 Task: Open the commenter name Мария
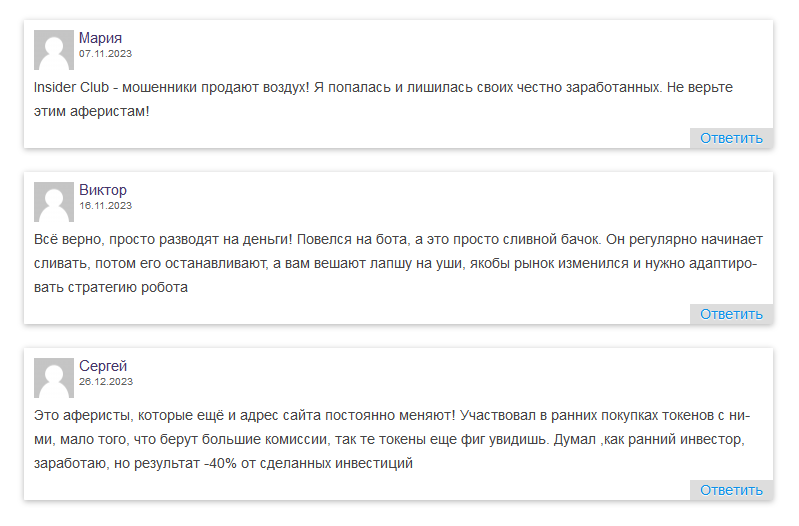point(100,38)
